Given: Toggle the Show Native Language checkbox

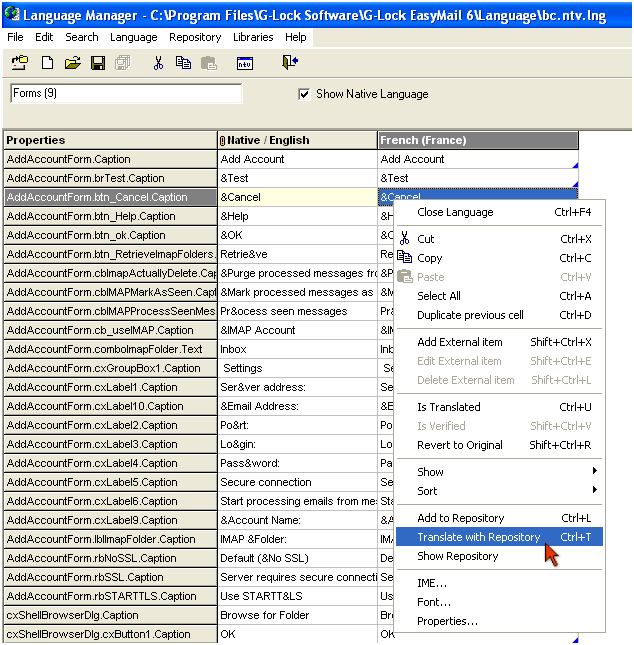Looking at the screenshot, I should click(304, 94).
